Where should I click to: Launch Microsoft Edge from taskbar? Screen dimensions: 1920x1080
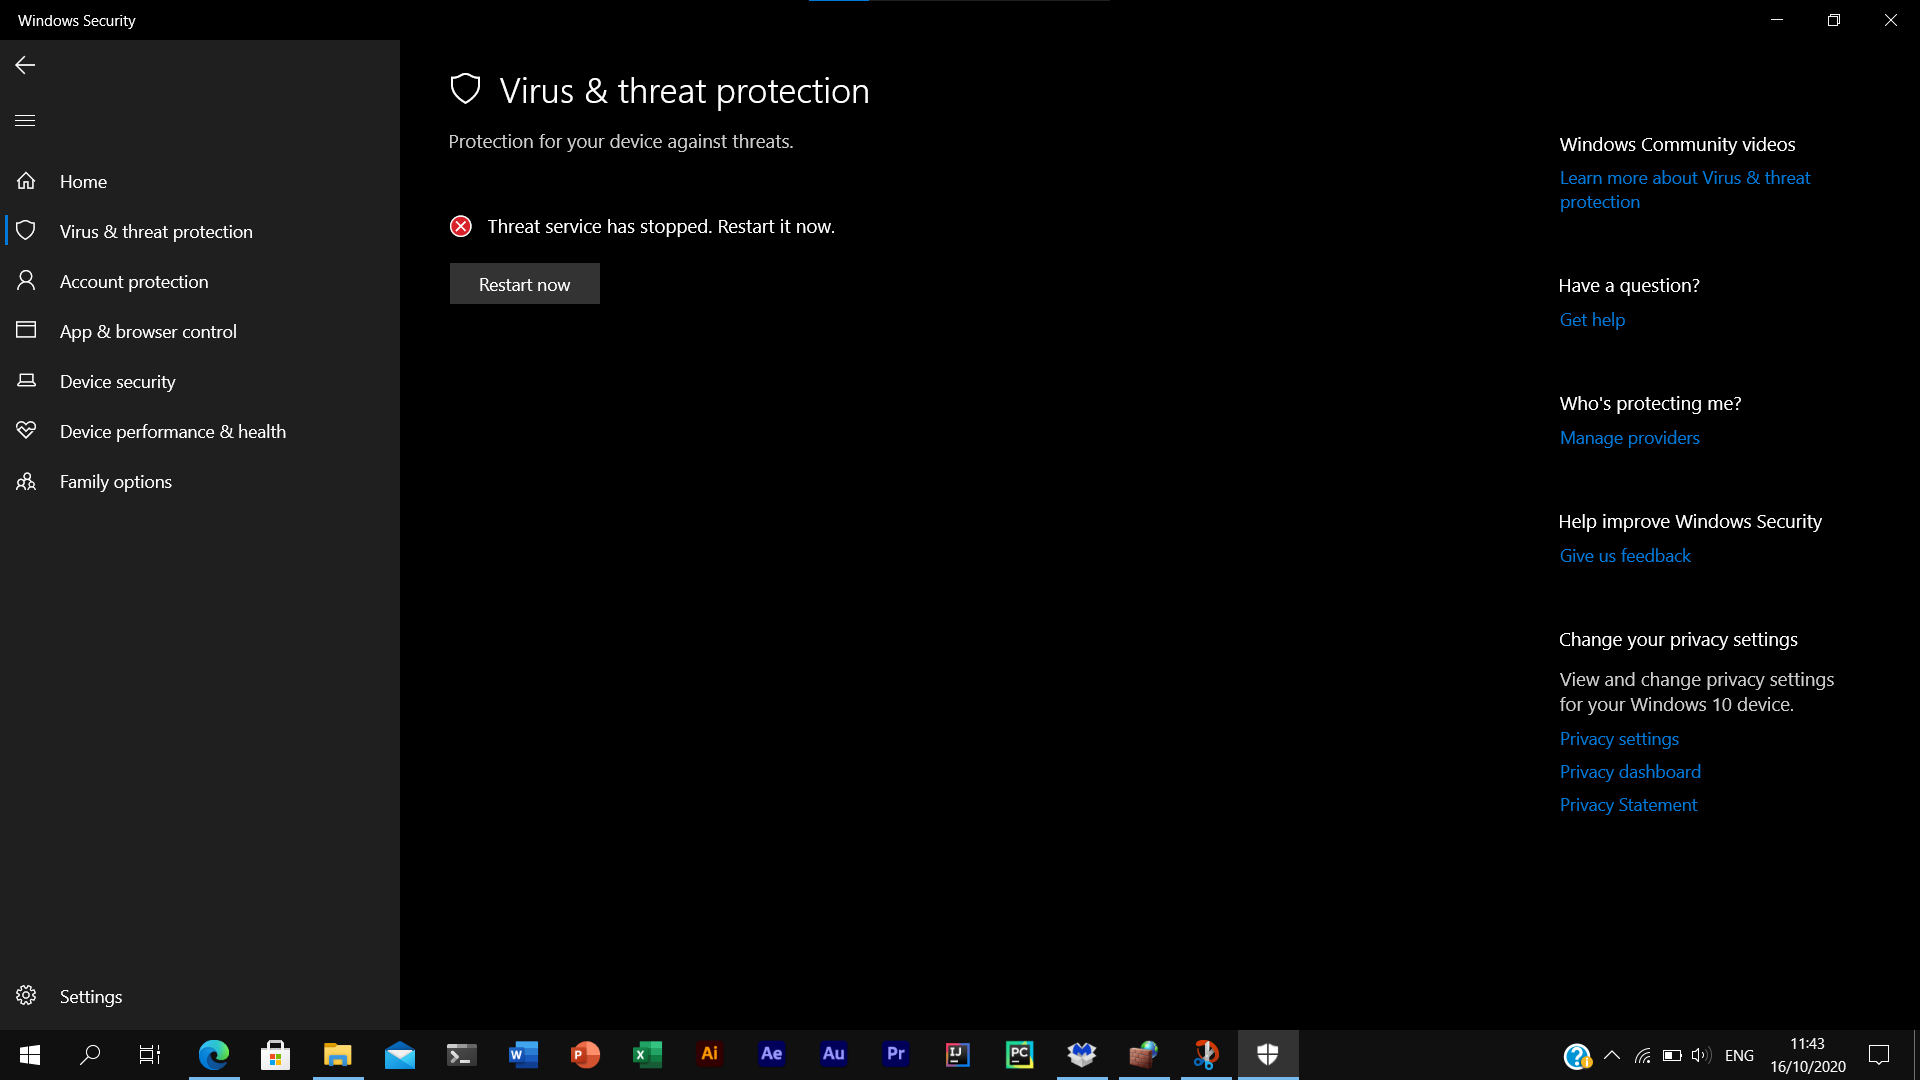[x=213, y=1055]
